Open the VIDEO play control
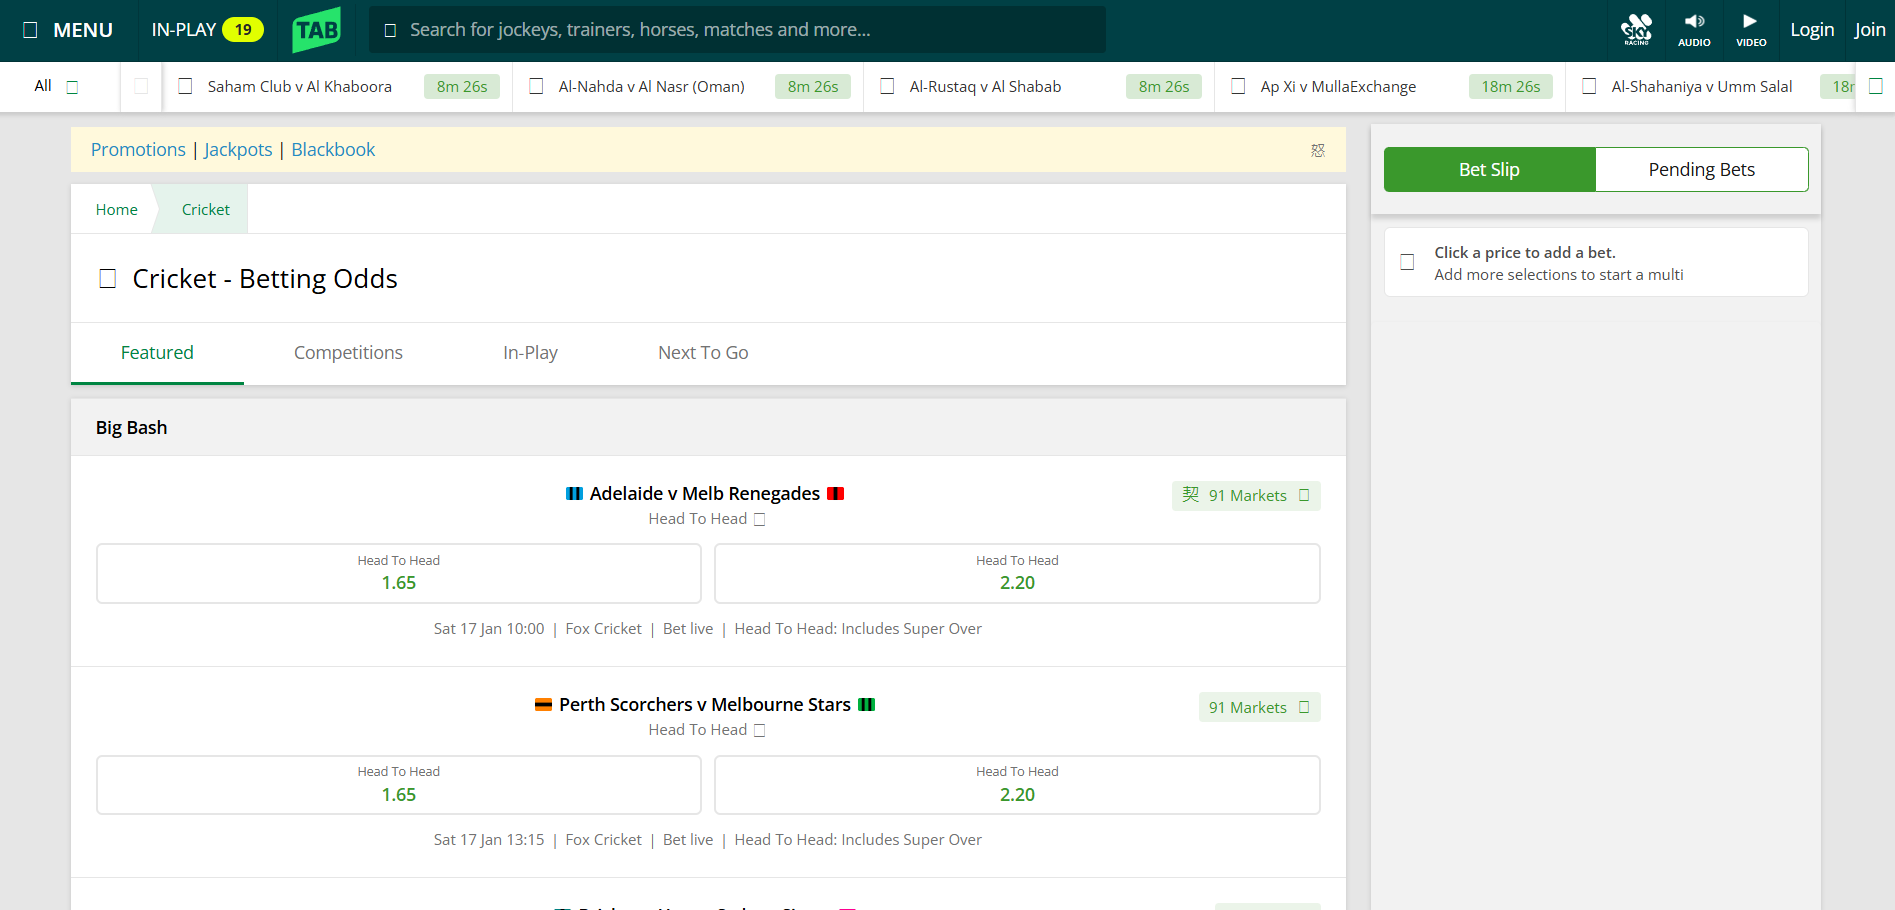Screen dimensions: 1895x910 [1751, 30]
